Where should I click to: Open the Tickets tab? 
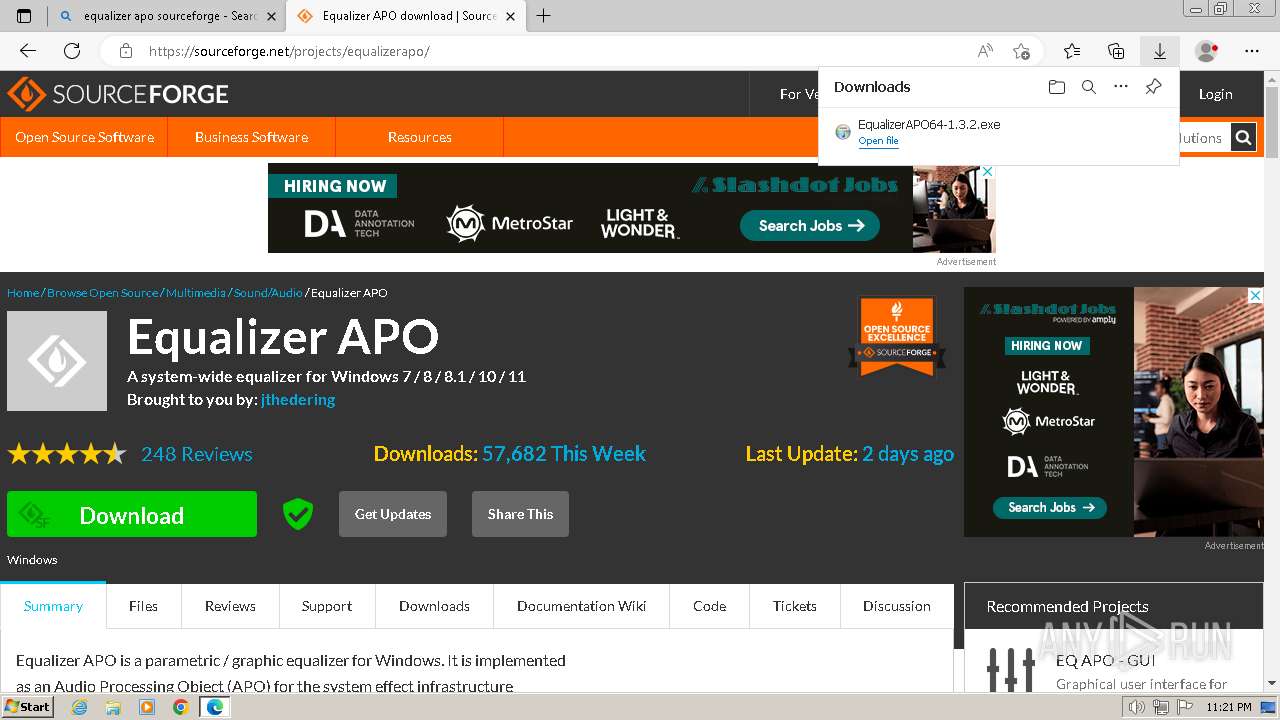click(x=795, y=606)
